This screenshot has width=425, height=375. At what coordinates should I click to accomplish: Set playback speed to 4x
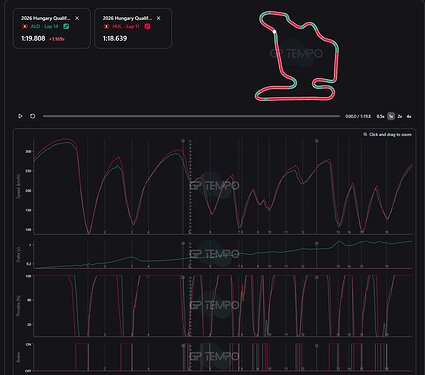tap(409, 116)
